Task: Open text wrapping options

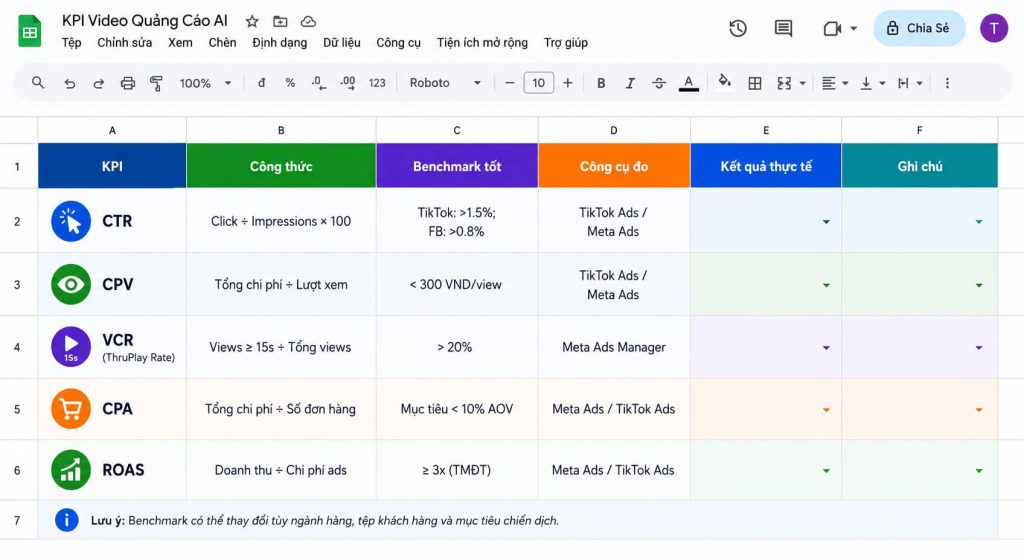Action: coord(910,83)
